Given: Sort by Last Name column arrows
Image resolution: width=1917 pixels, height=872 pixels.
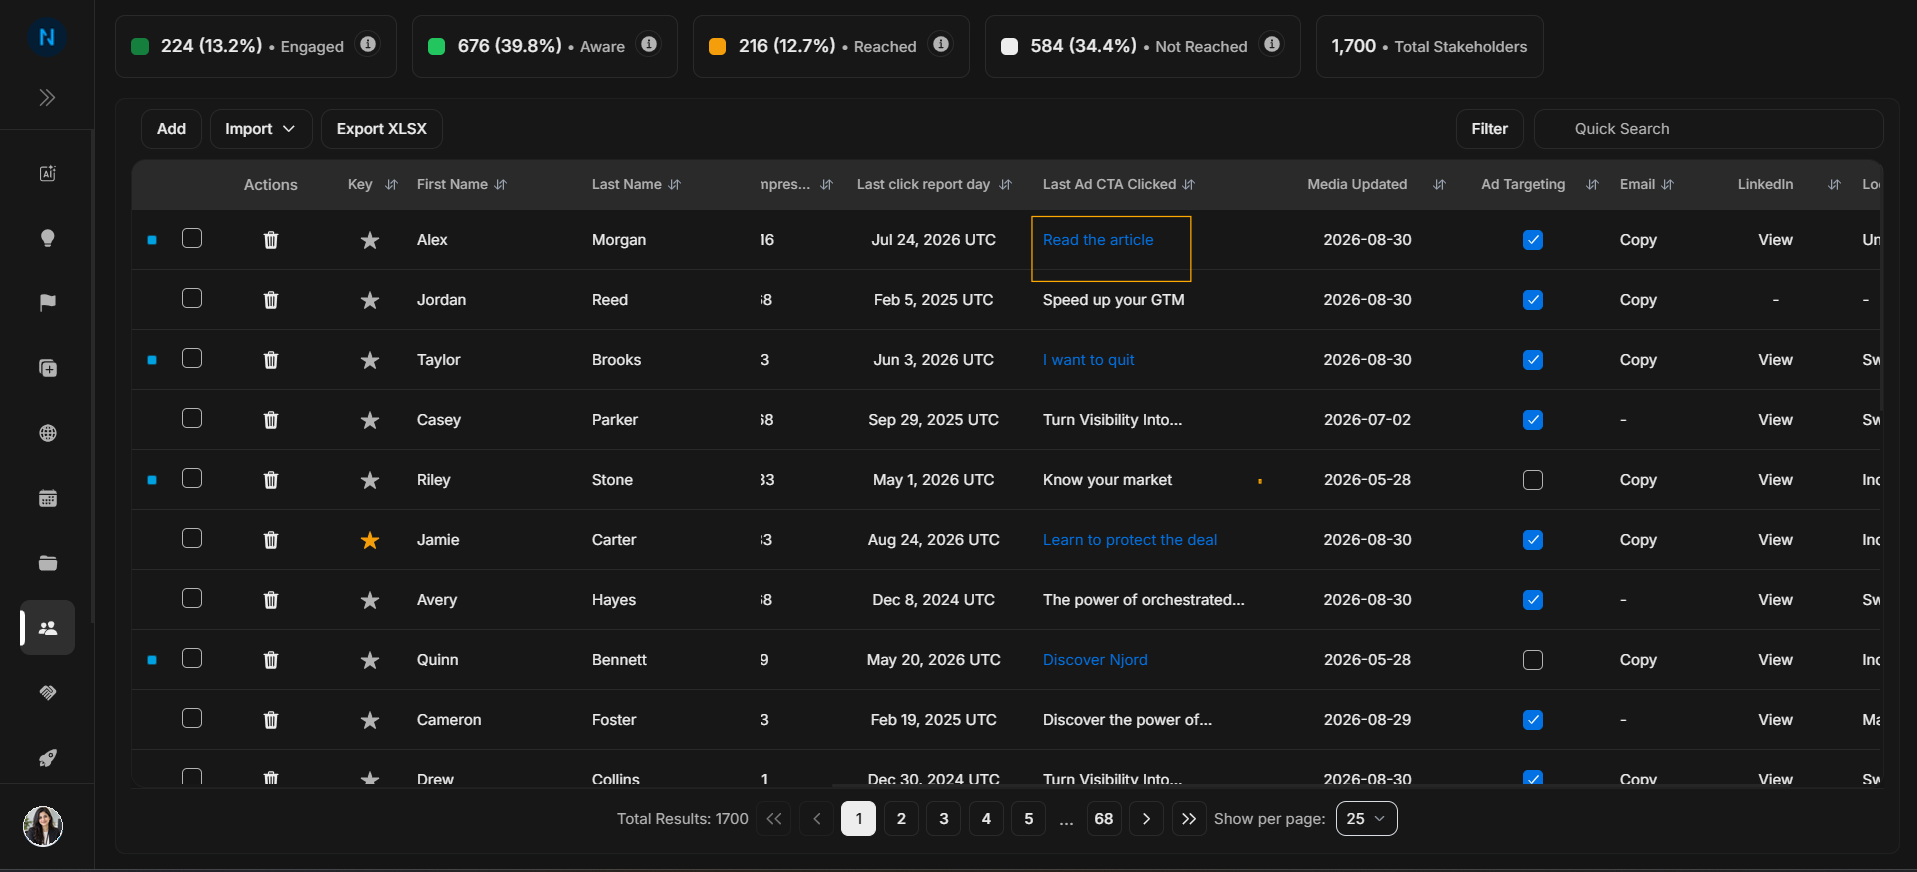Looking at the screenshot, I should pos(674,185).
